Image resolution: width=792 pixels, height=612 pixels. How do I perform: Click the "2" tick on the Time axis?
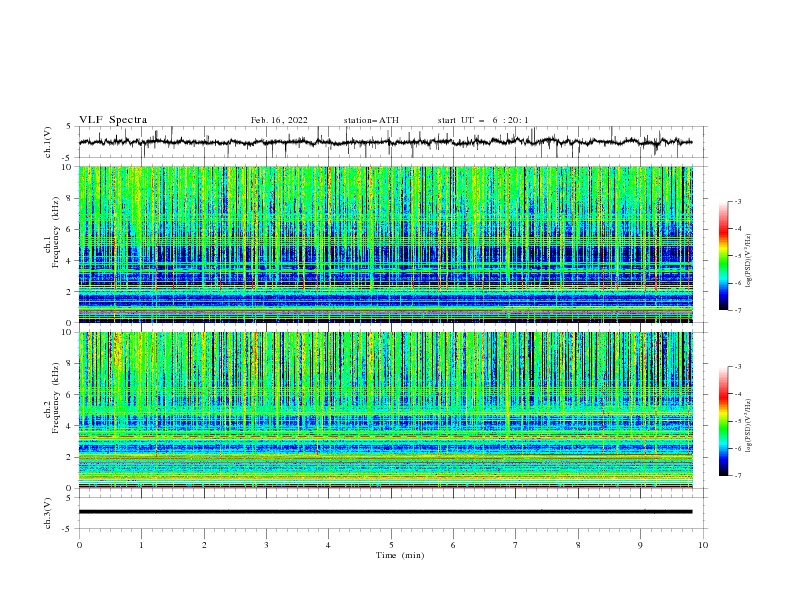(204, 545)
